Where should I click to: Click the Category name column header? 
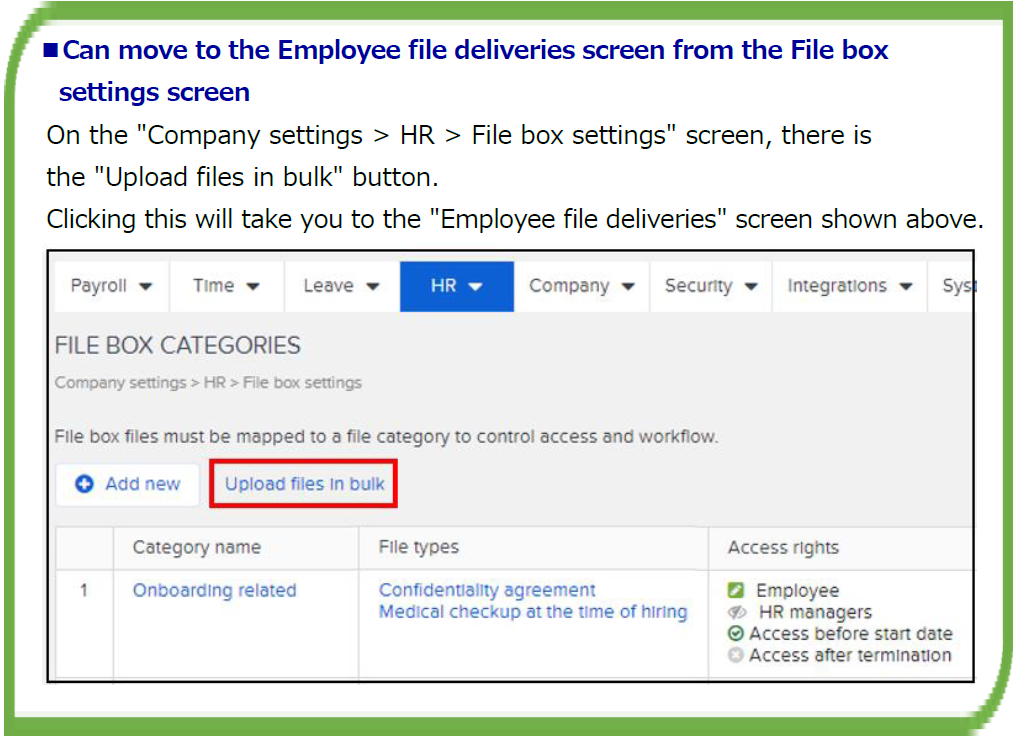197,547
